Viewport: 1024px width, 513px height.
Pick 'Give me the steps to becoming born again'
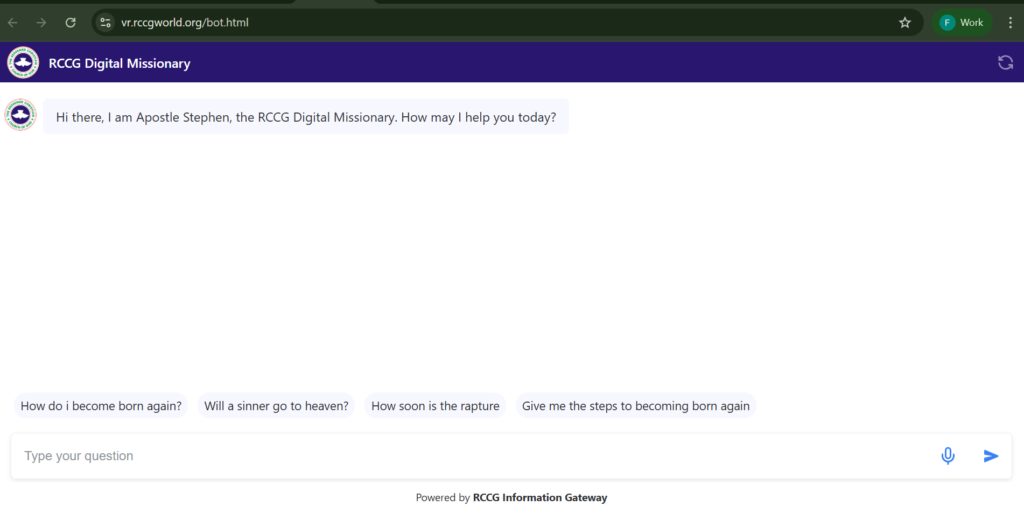635,406
